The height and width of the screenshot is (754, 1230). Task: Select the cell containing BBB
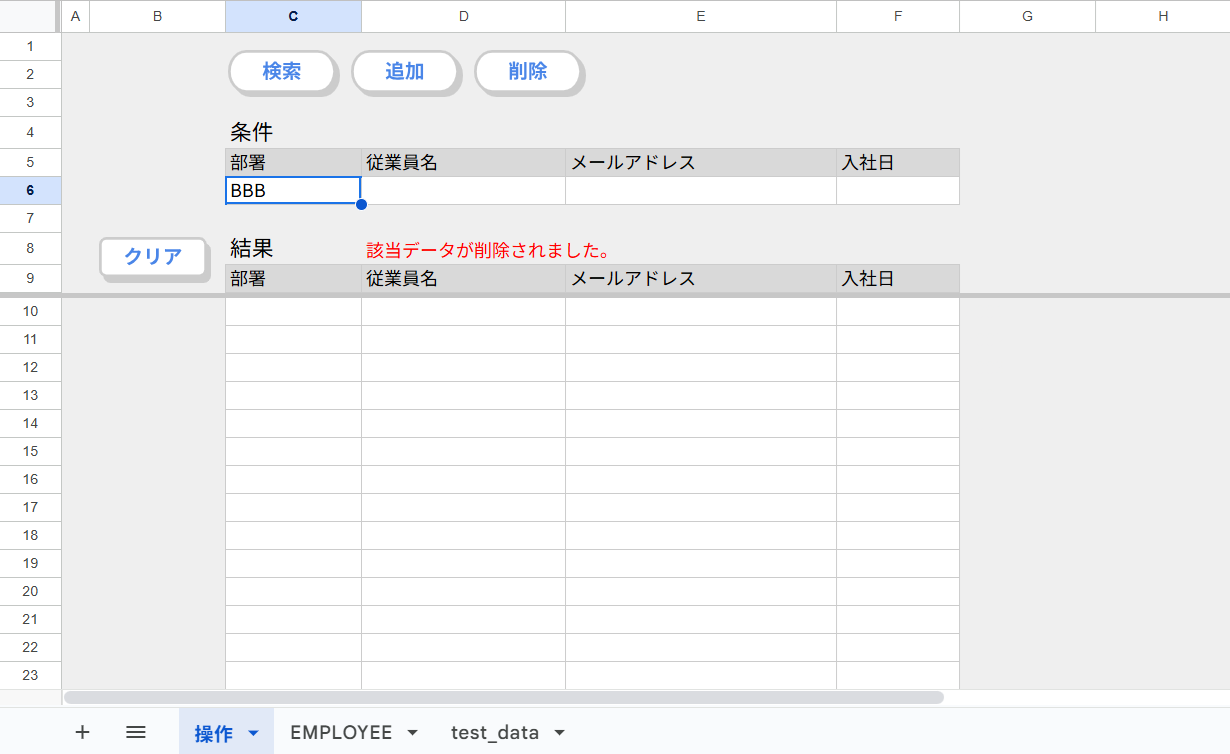pyautogui.click(x=292, y=190)
